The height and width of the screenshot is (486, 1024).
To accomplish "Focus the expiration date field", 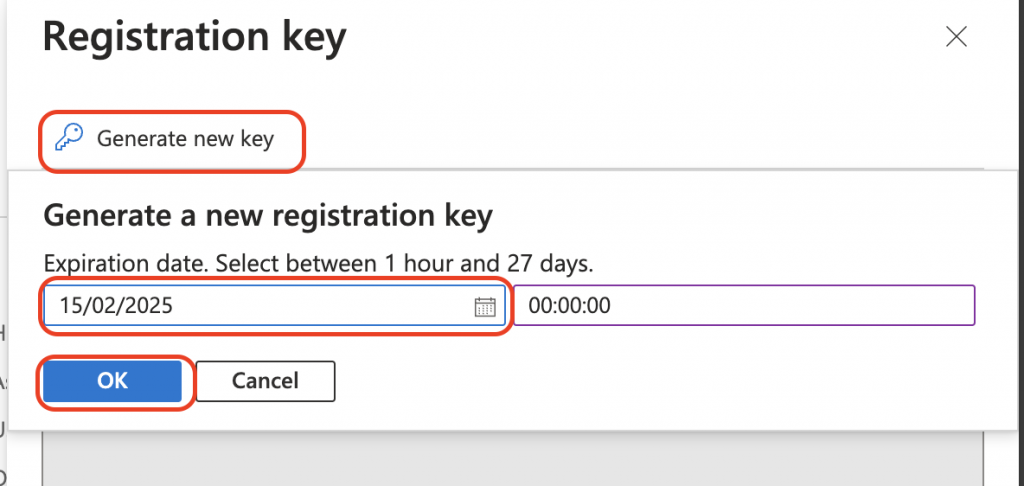I will pyautogui.click(x=274, y=305).
